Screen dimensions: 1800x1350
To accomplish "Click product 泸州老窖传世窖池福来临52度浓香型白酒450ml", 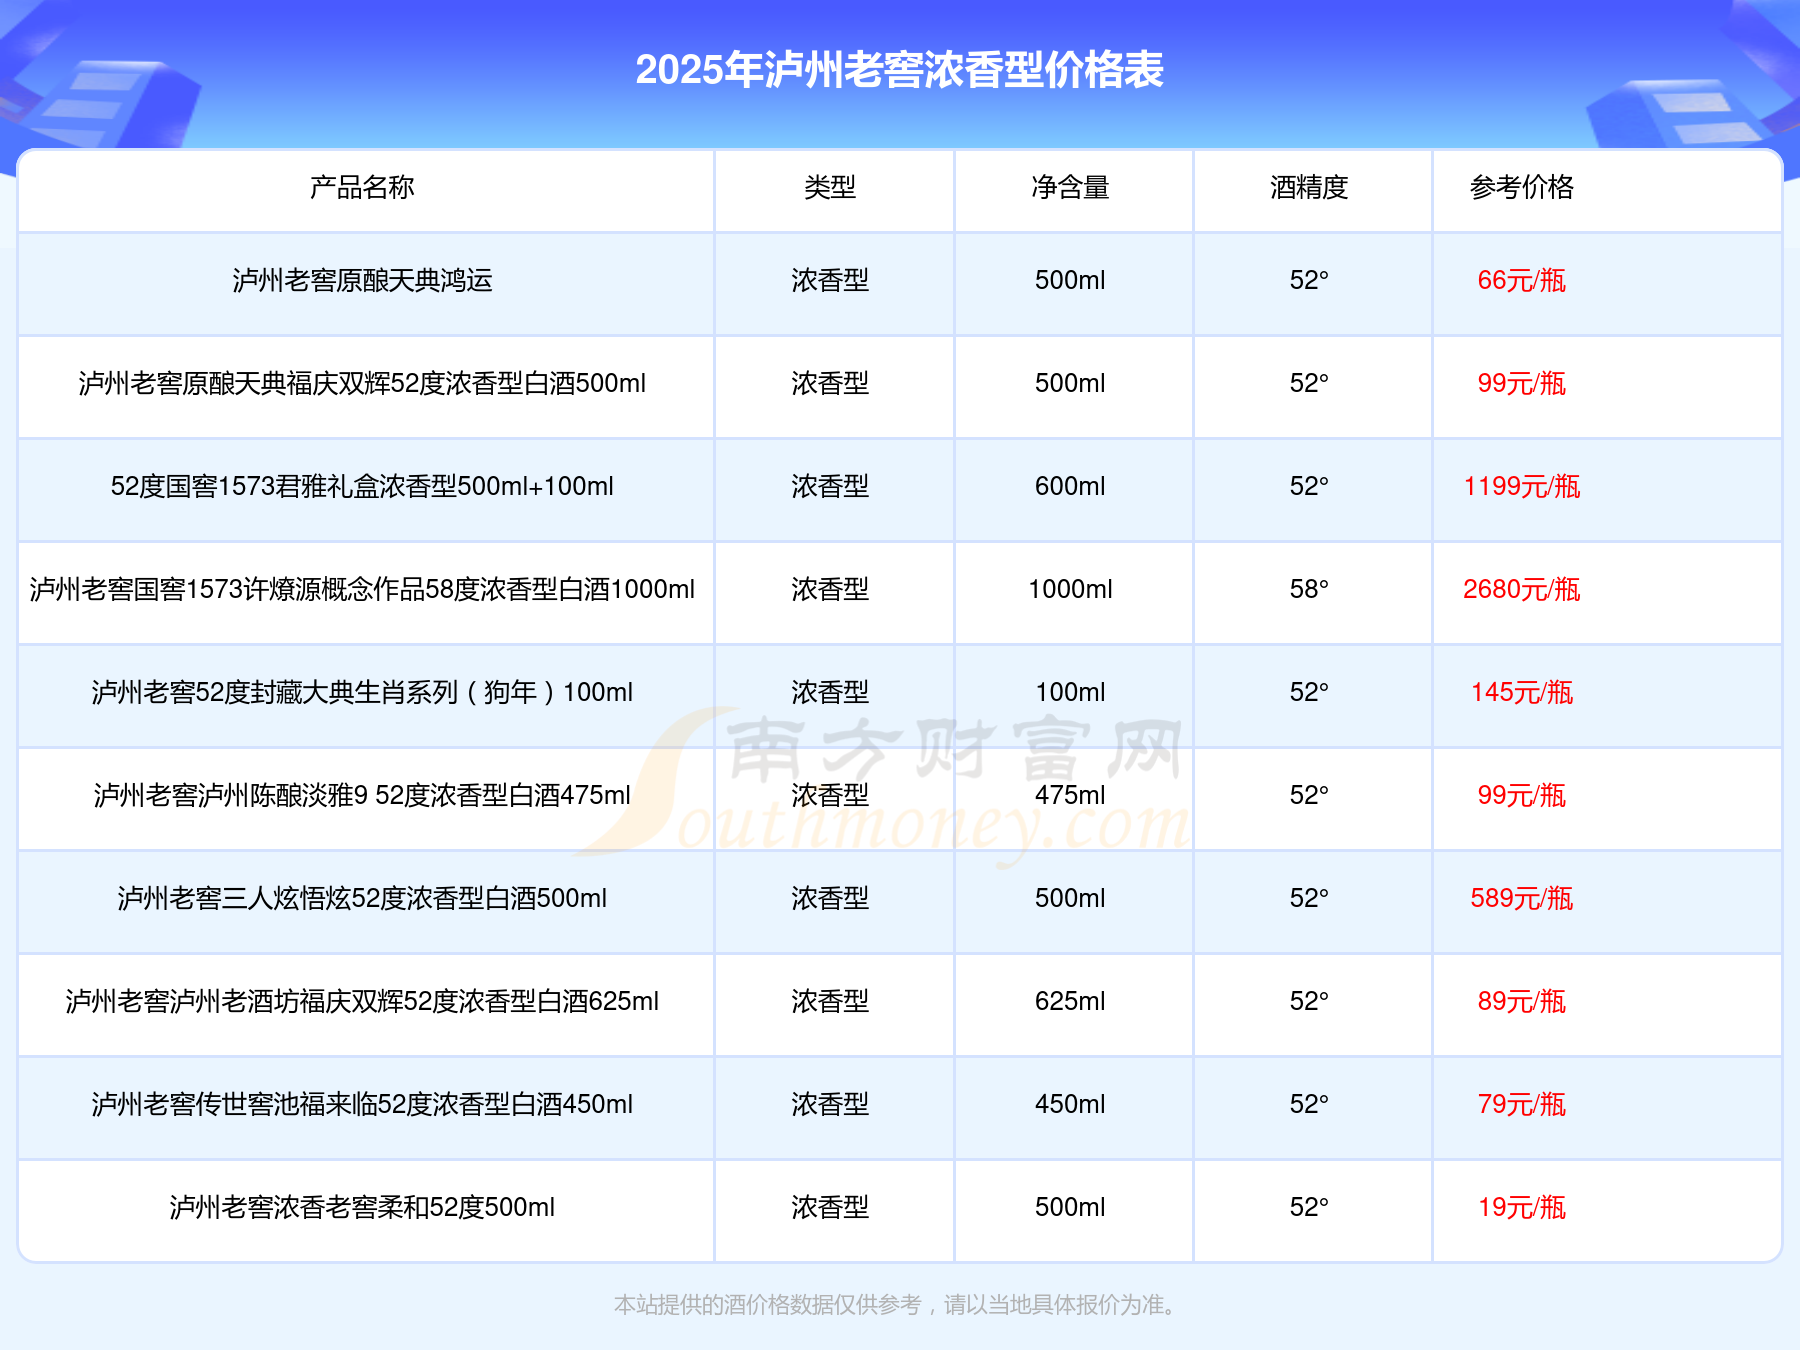I will 362,1104.
